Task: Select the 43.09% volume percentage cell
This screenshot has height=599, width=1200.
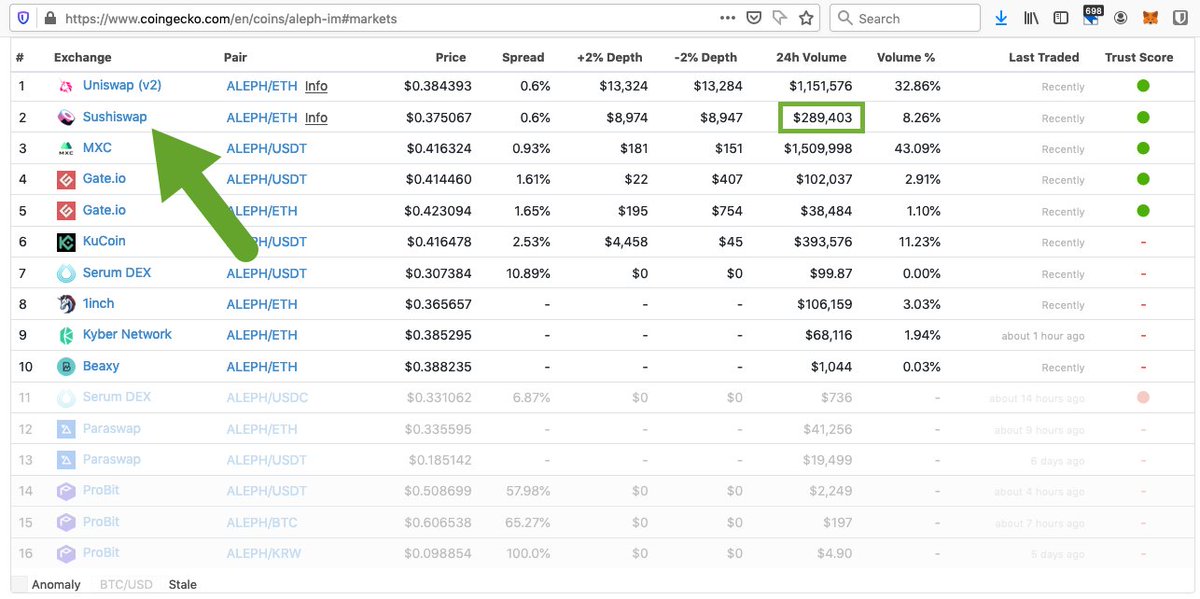Action: coord(917,148)
